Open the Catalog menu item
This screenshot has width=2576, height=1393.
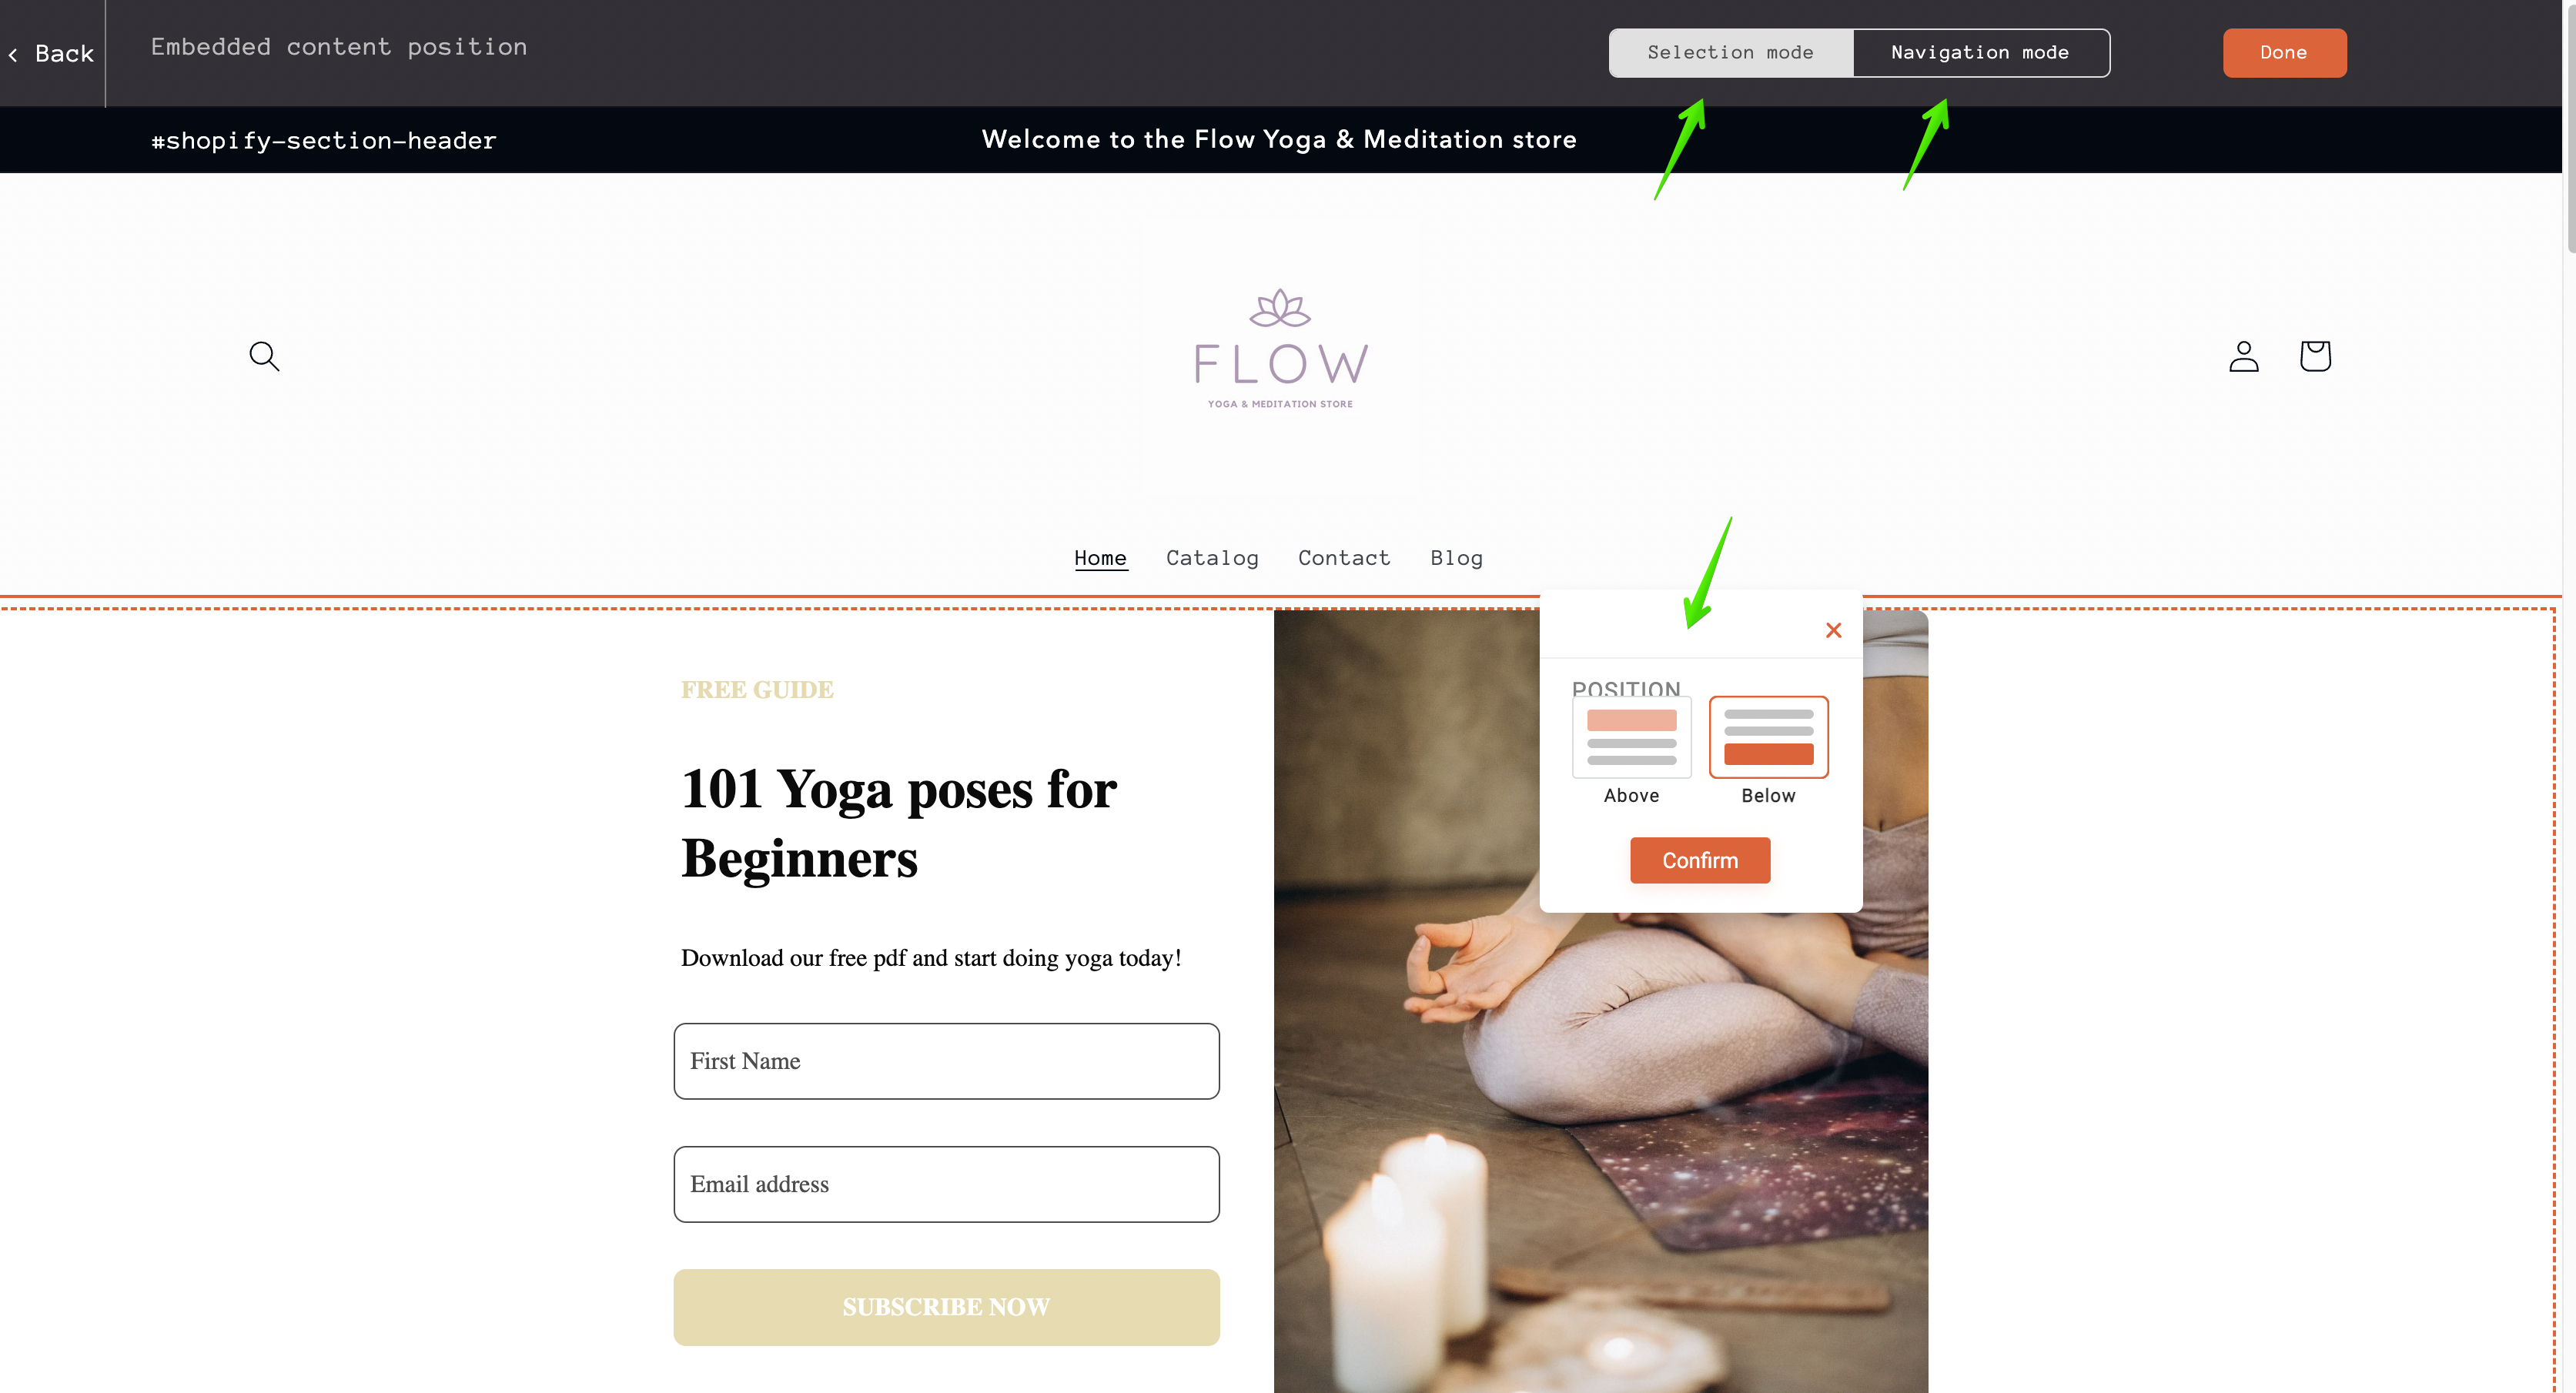(1211, 556)
